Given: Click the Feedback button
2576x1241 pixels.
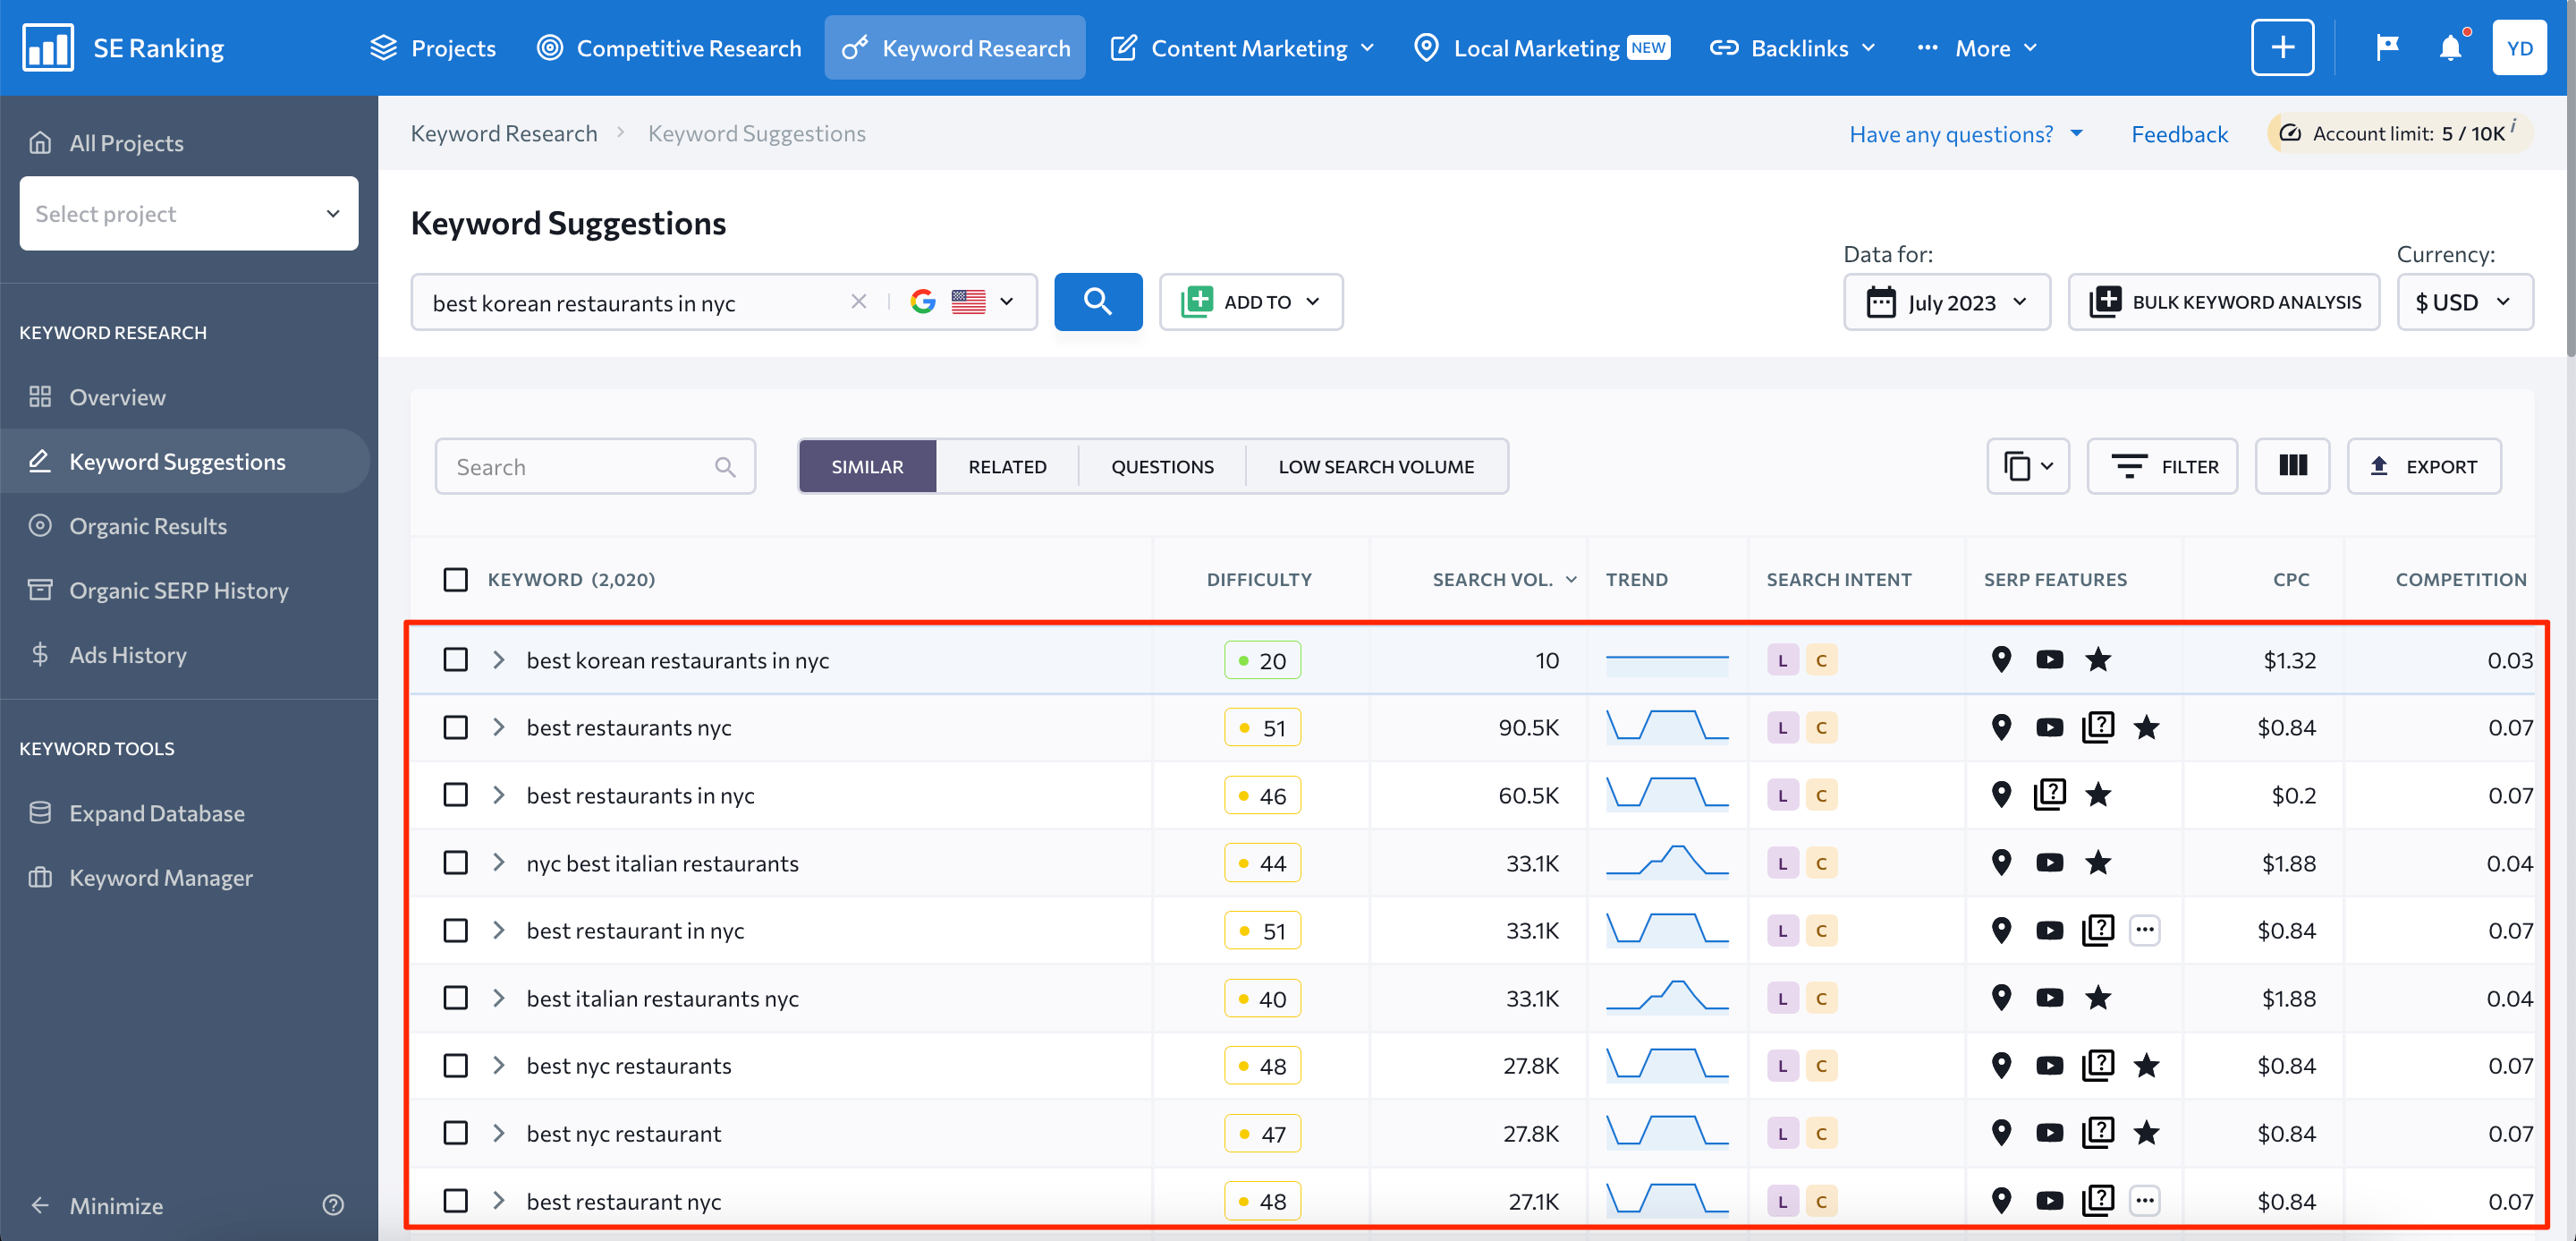Looking at the screenshot, I should 2180,132.
